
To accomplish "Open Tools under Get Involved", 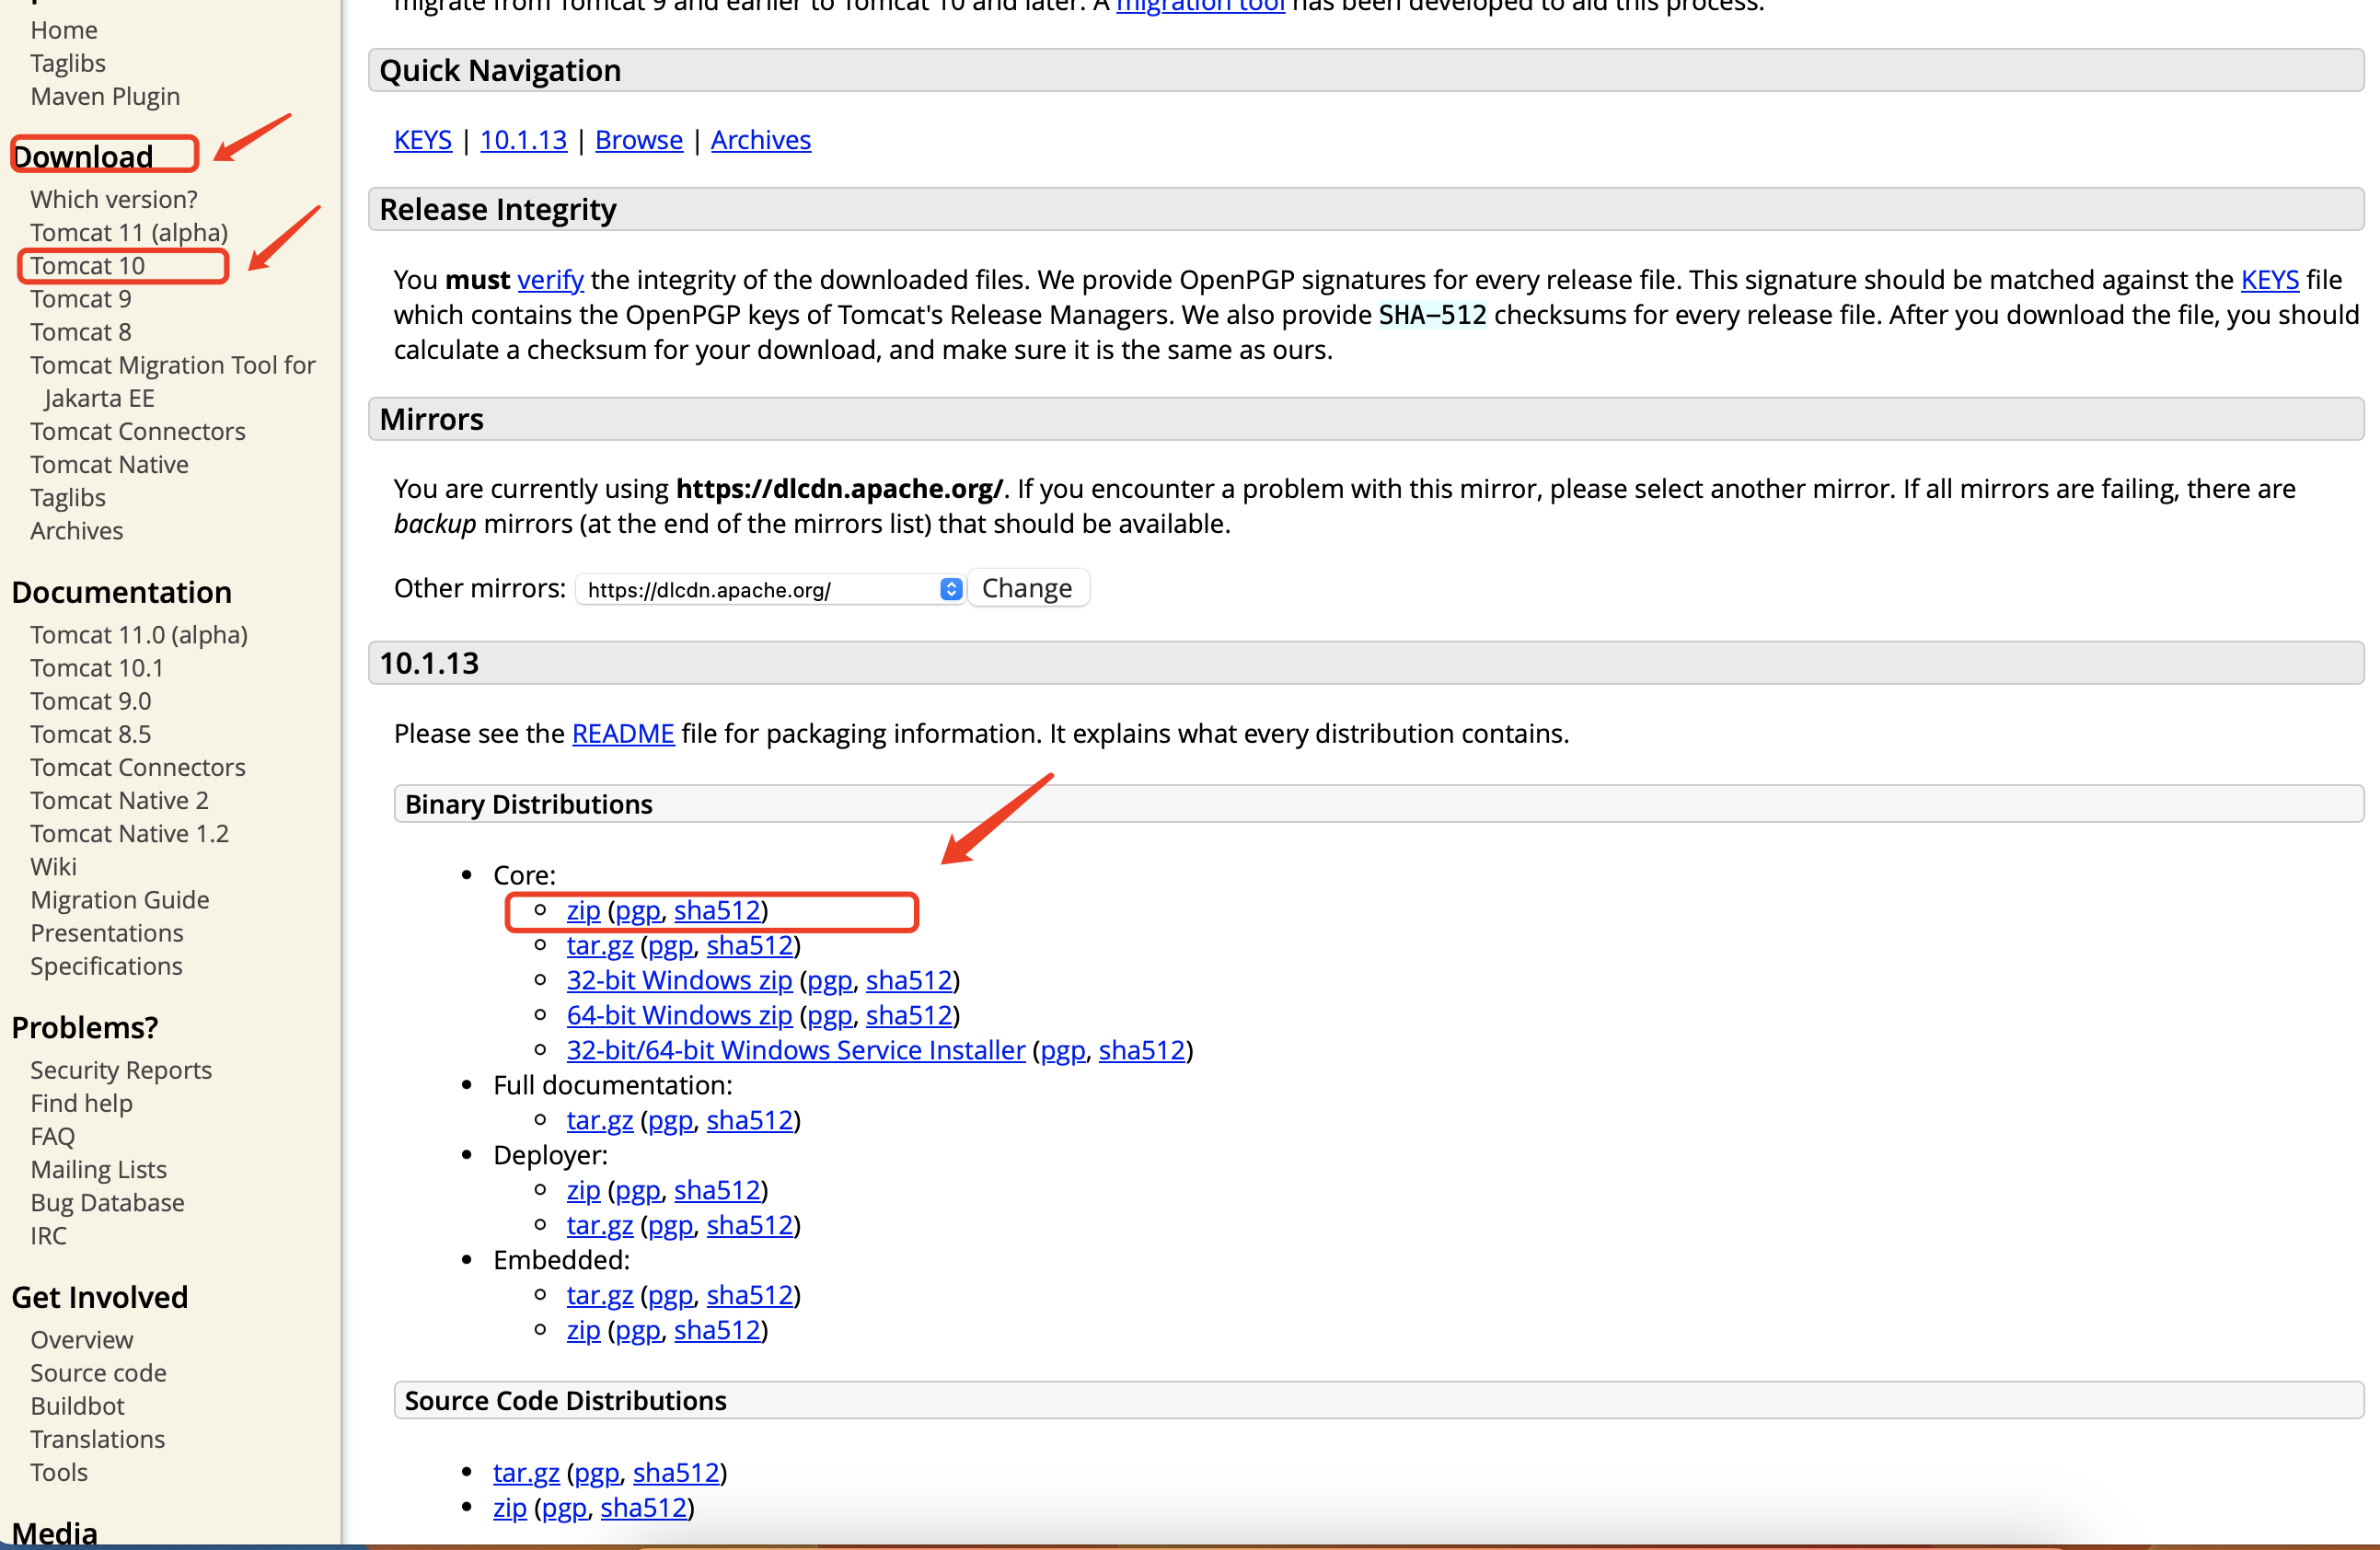I will click(59, 1473).
